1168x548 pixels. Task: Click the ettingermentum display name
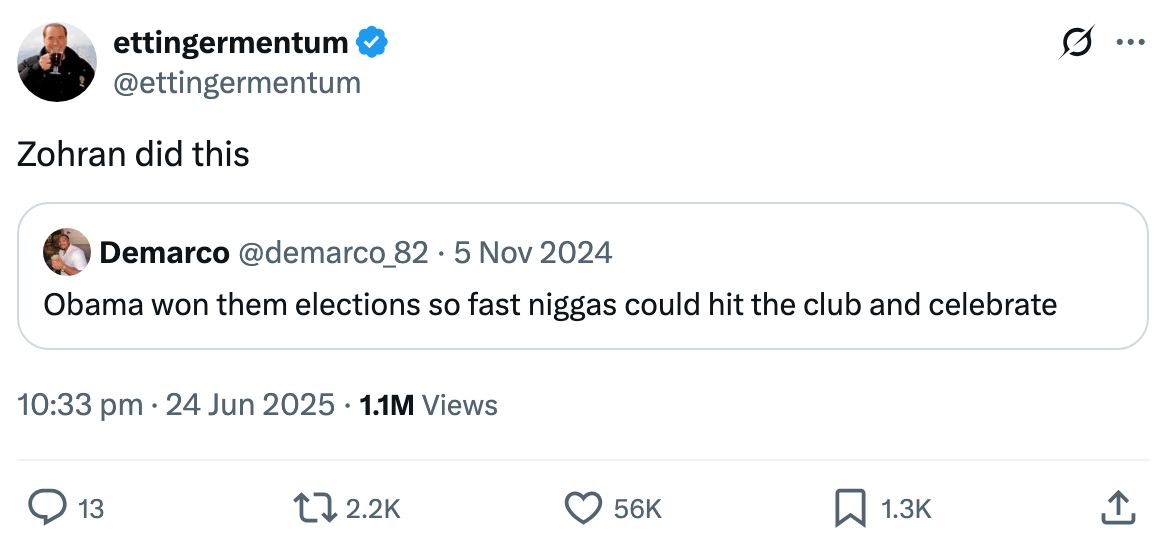point(231,42)
